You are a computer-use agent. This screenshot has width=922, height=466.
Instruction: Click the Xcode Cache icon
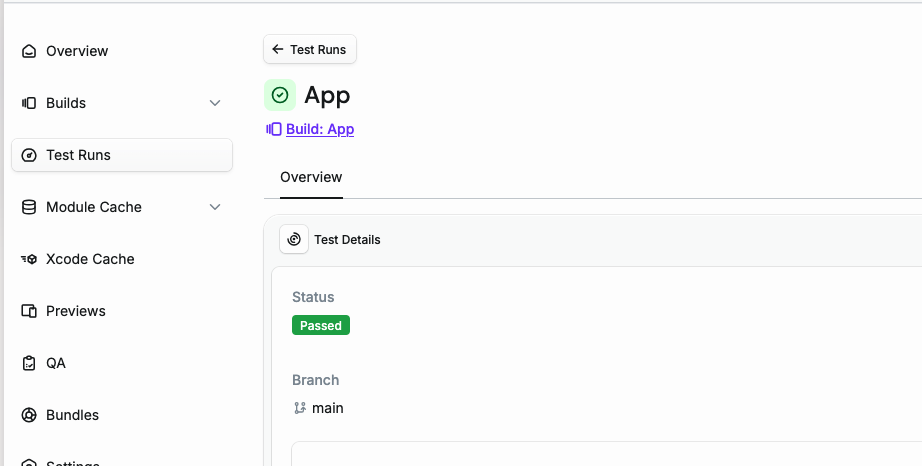29,259
